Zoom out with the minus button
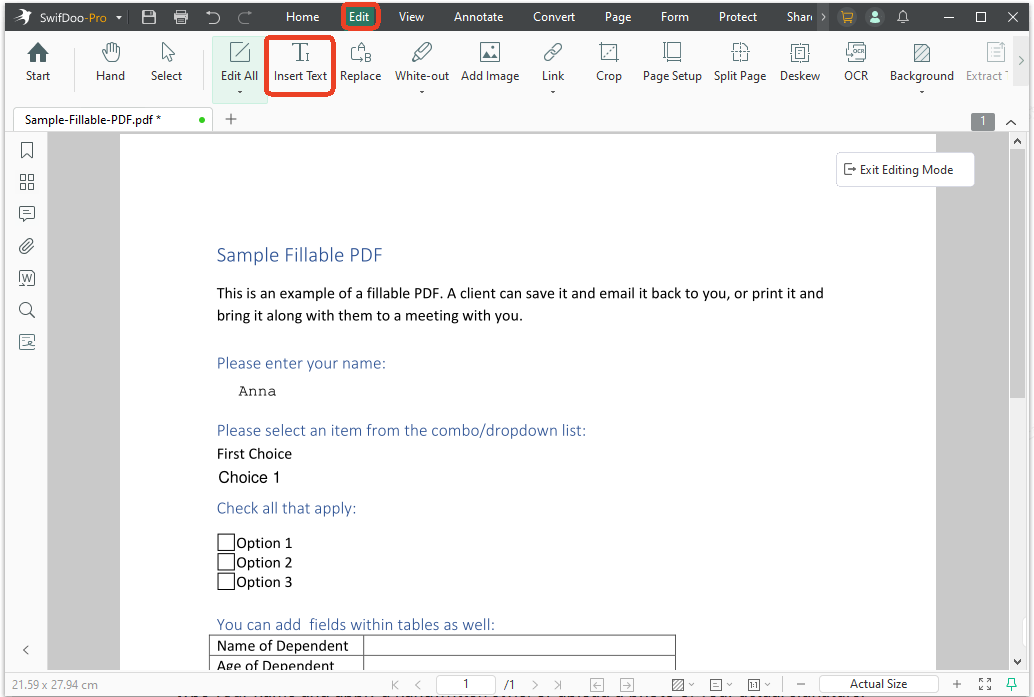Screen dimensions: 1034x697 pos(801,684)
